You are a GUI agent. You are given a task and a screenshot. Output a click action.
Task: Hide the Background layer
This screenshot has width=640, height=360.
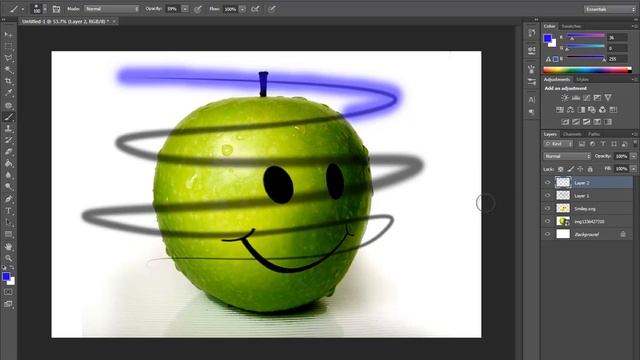(x=548, y=234)
